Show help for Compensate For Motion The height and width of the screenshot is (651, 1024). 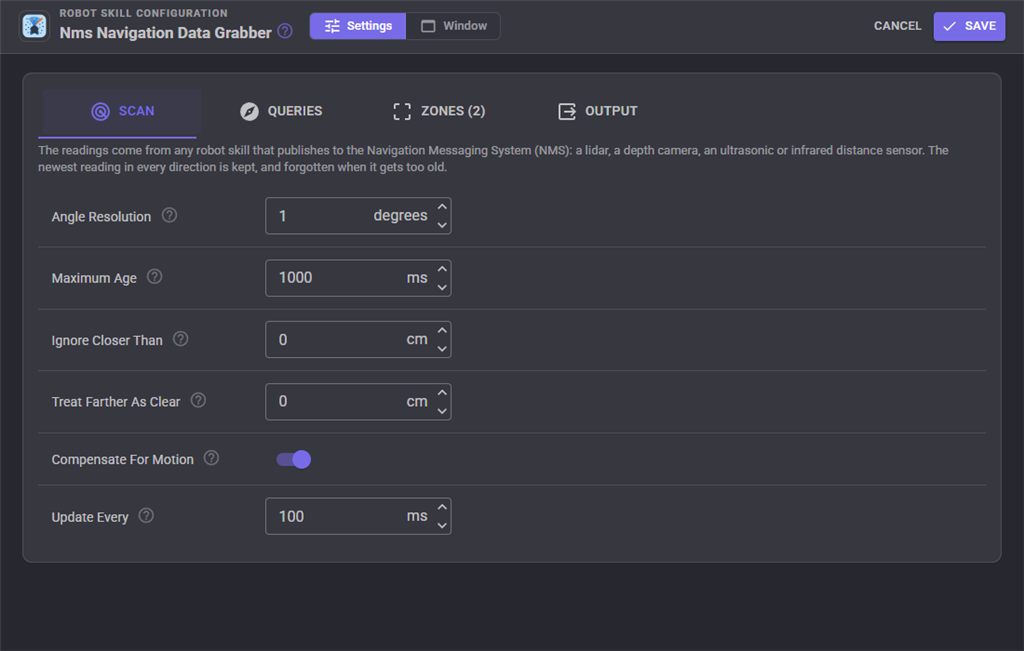tap(211, 458)
